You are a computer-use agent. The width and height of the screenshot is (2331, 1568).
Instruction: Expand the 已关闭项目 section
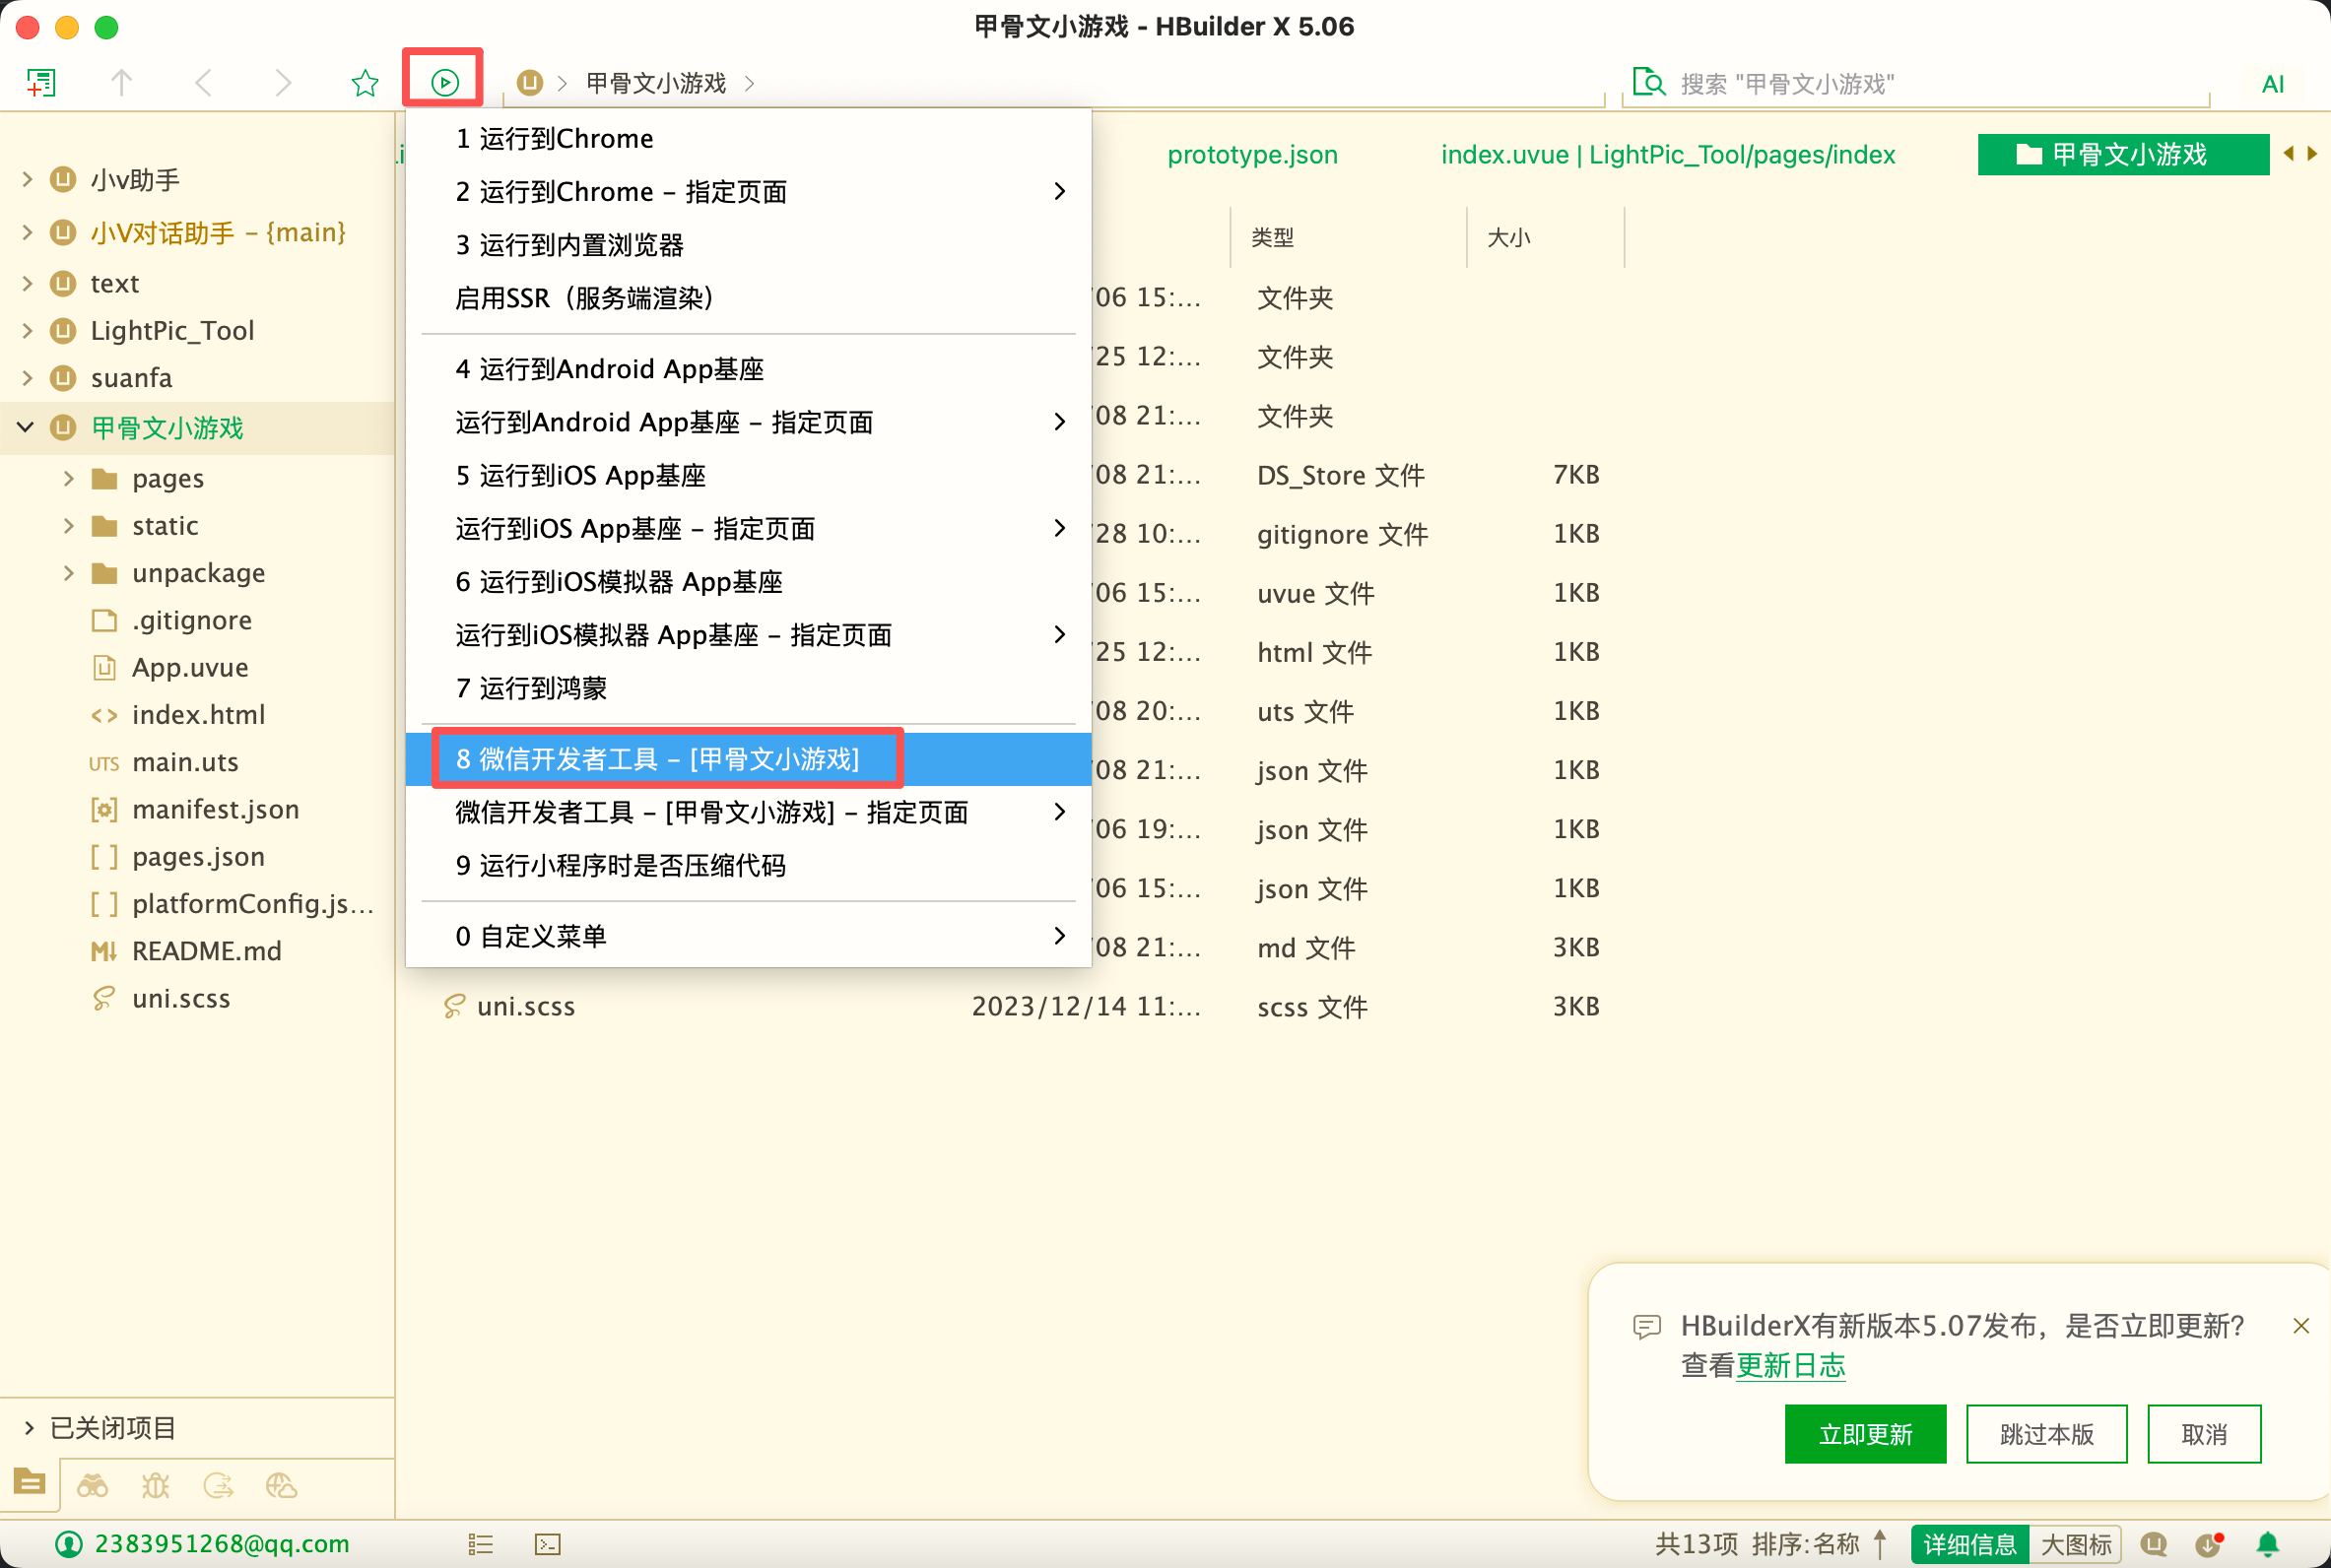[x=28, y=1427]
